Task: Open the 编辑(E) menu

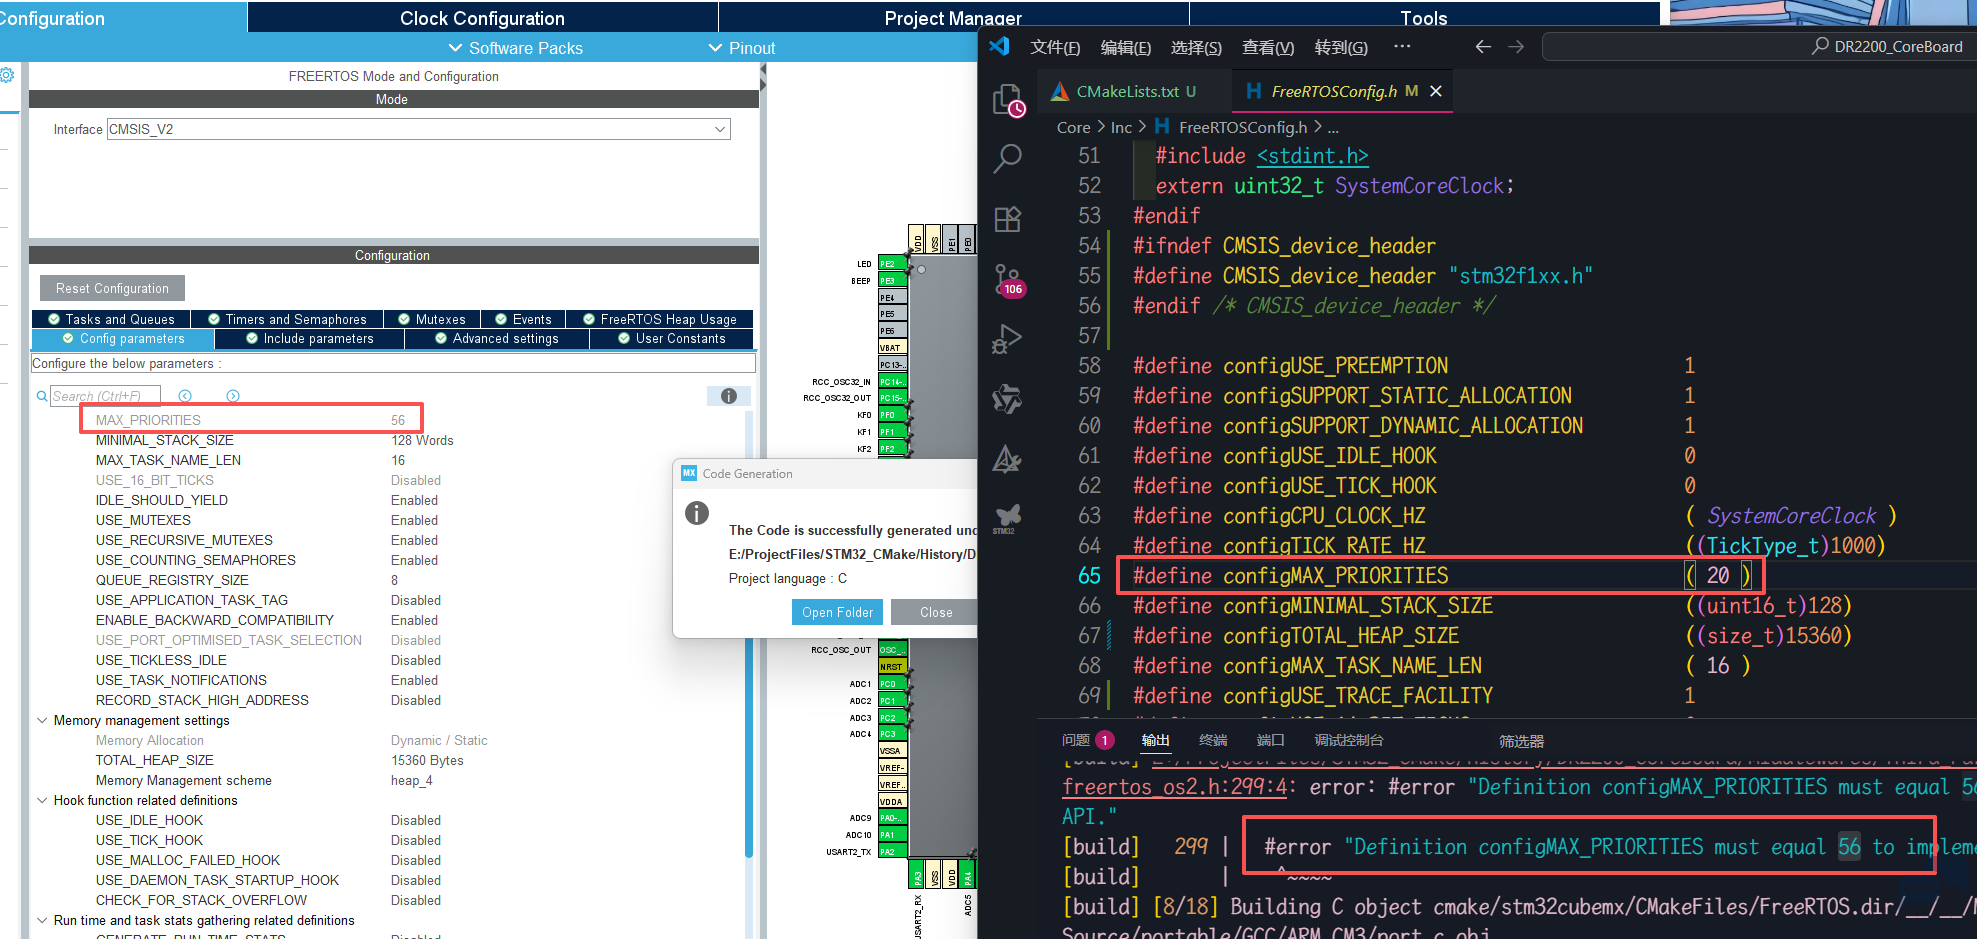Action: point(1125,47)
